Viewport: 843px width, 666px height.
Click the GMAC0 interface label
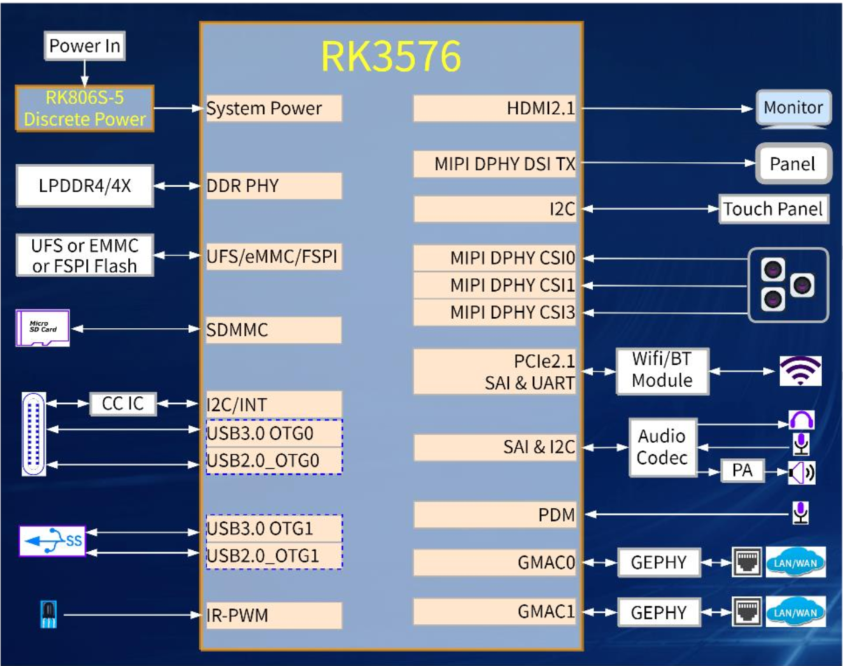[495, 562]
